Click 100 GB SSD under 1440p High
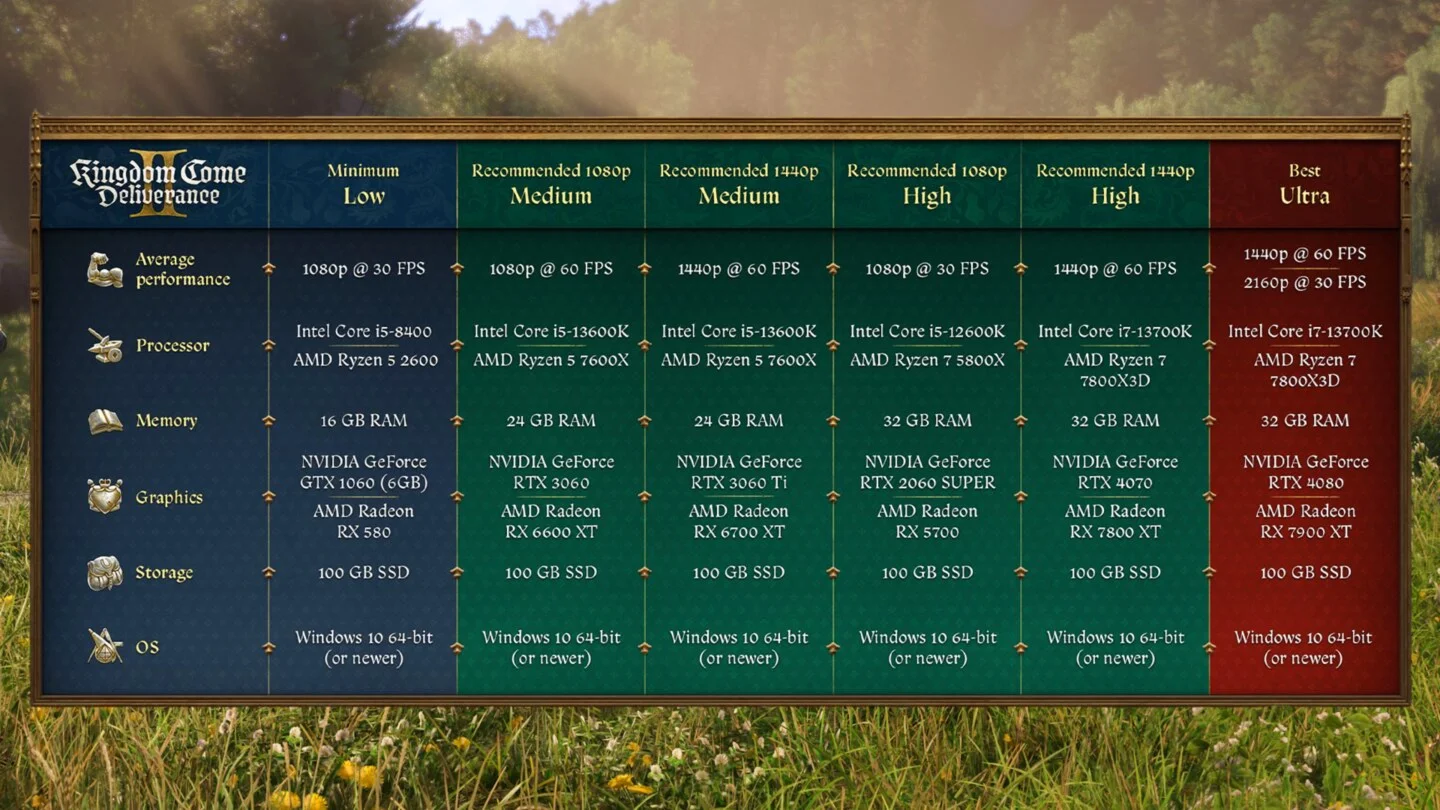 1115,573
